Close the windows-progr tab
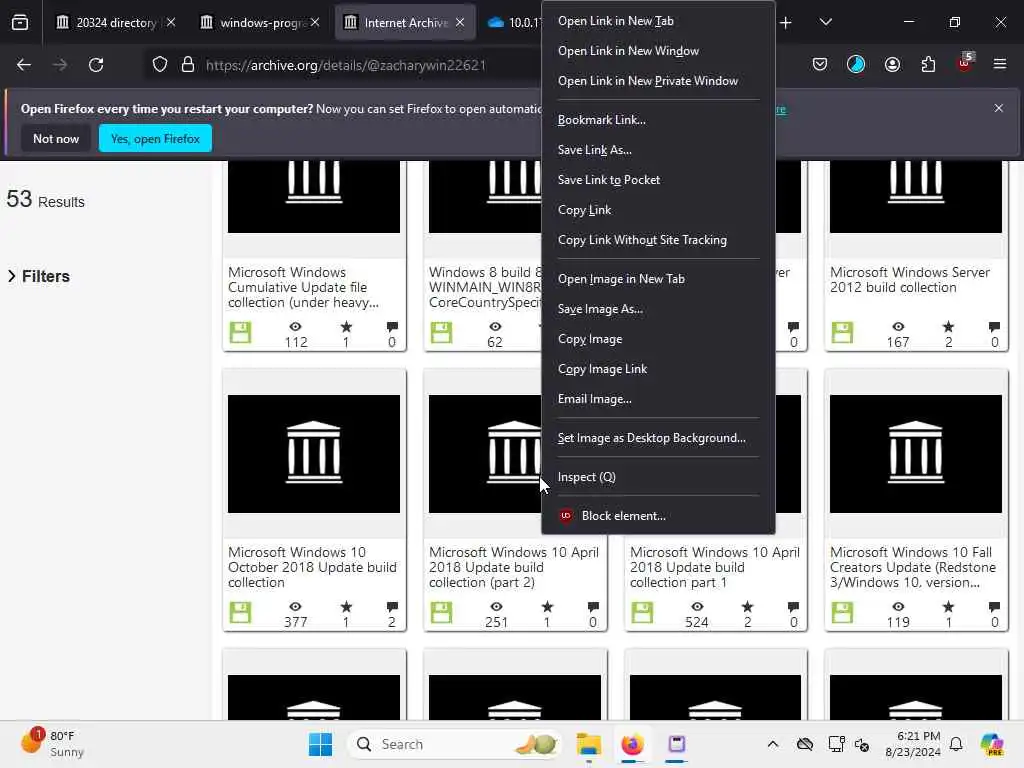The width and height of the screenshot is (1024, 768). click(x=315, y=22)
